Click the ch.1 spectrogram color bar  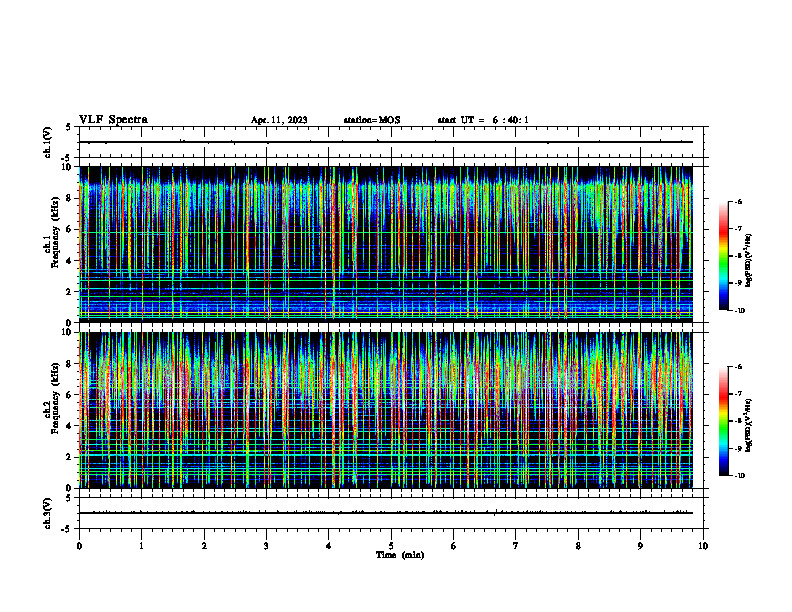point(724,256)
